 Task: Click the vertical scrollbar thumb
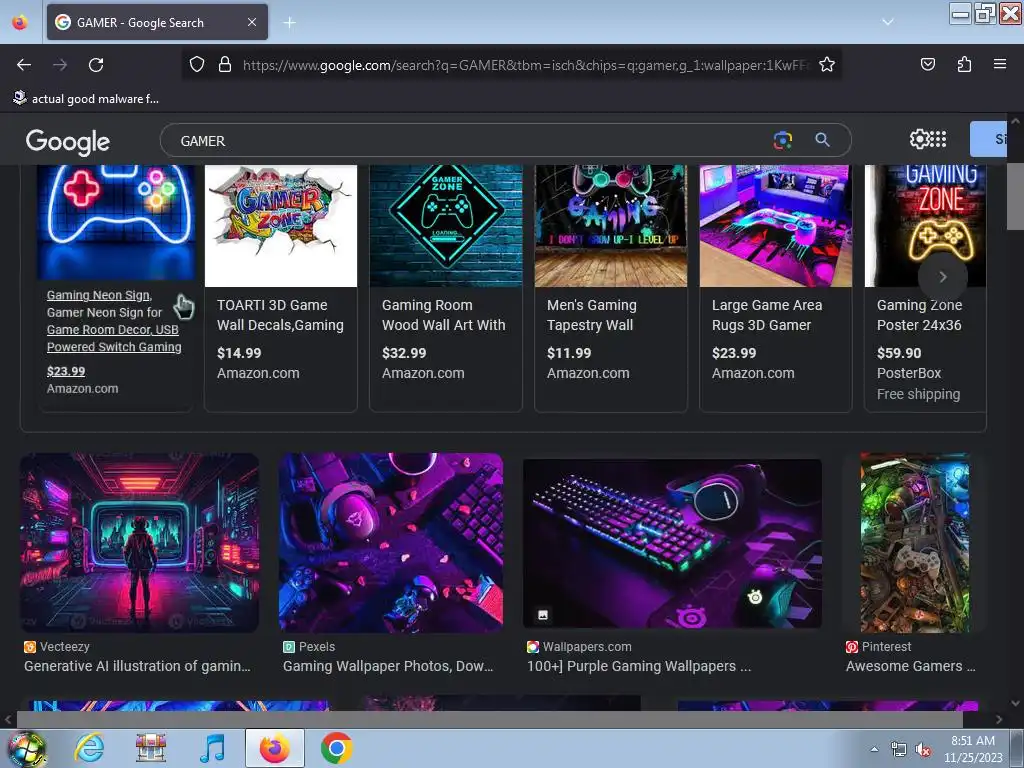pyautogui.click(x=1016, y=196)
